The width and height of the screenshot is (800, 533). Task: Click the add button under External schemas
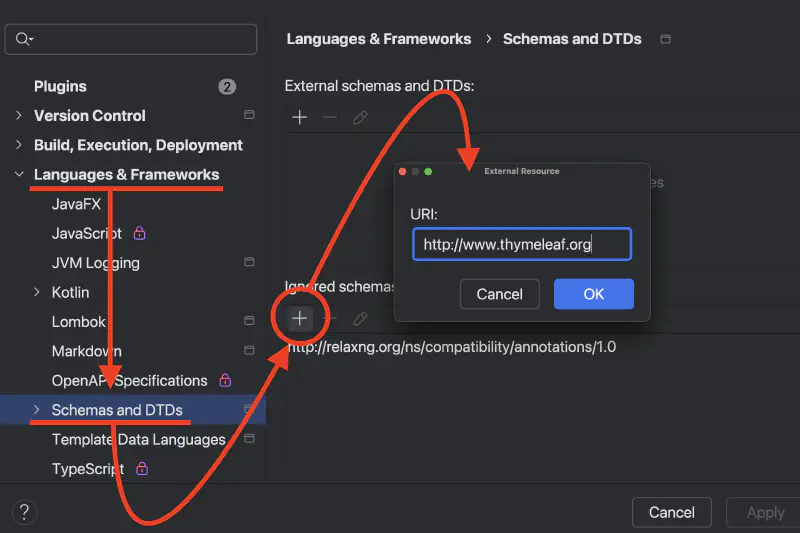pyautogui.click(x=299, y=117)
